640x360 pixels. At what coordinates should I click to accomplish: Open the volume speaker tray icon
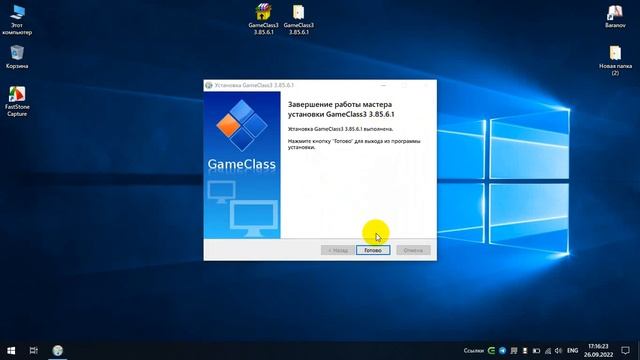tap(558, 351)
